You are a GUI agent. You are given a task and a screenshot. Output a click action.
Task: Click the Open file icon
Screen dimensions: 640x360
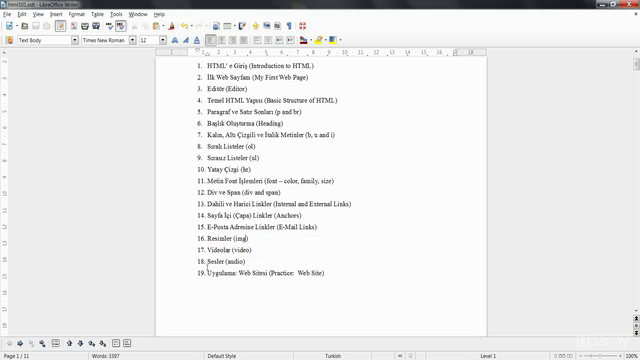[24, 26]
